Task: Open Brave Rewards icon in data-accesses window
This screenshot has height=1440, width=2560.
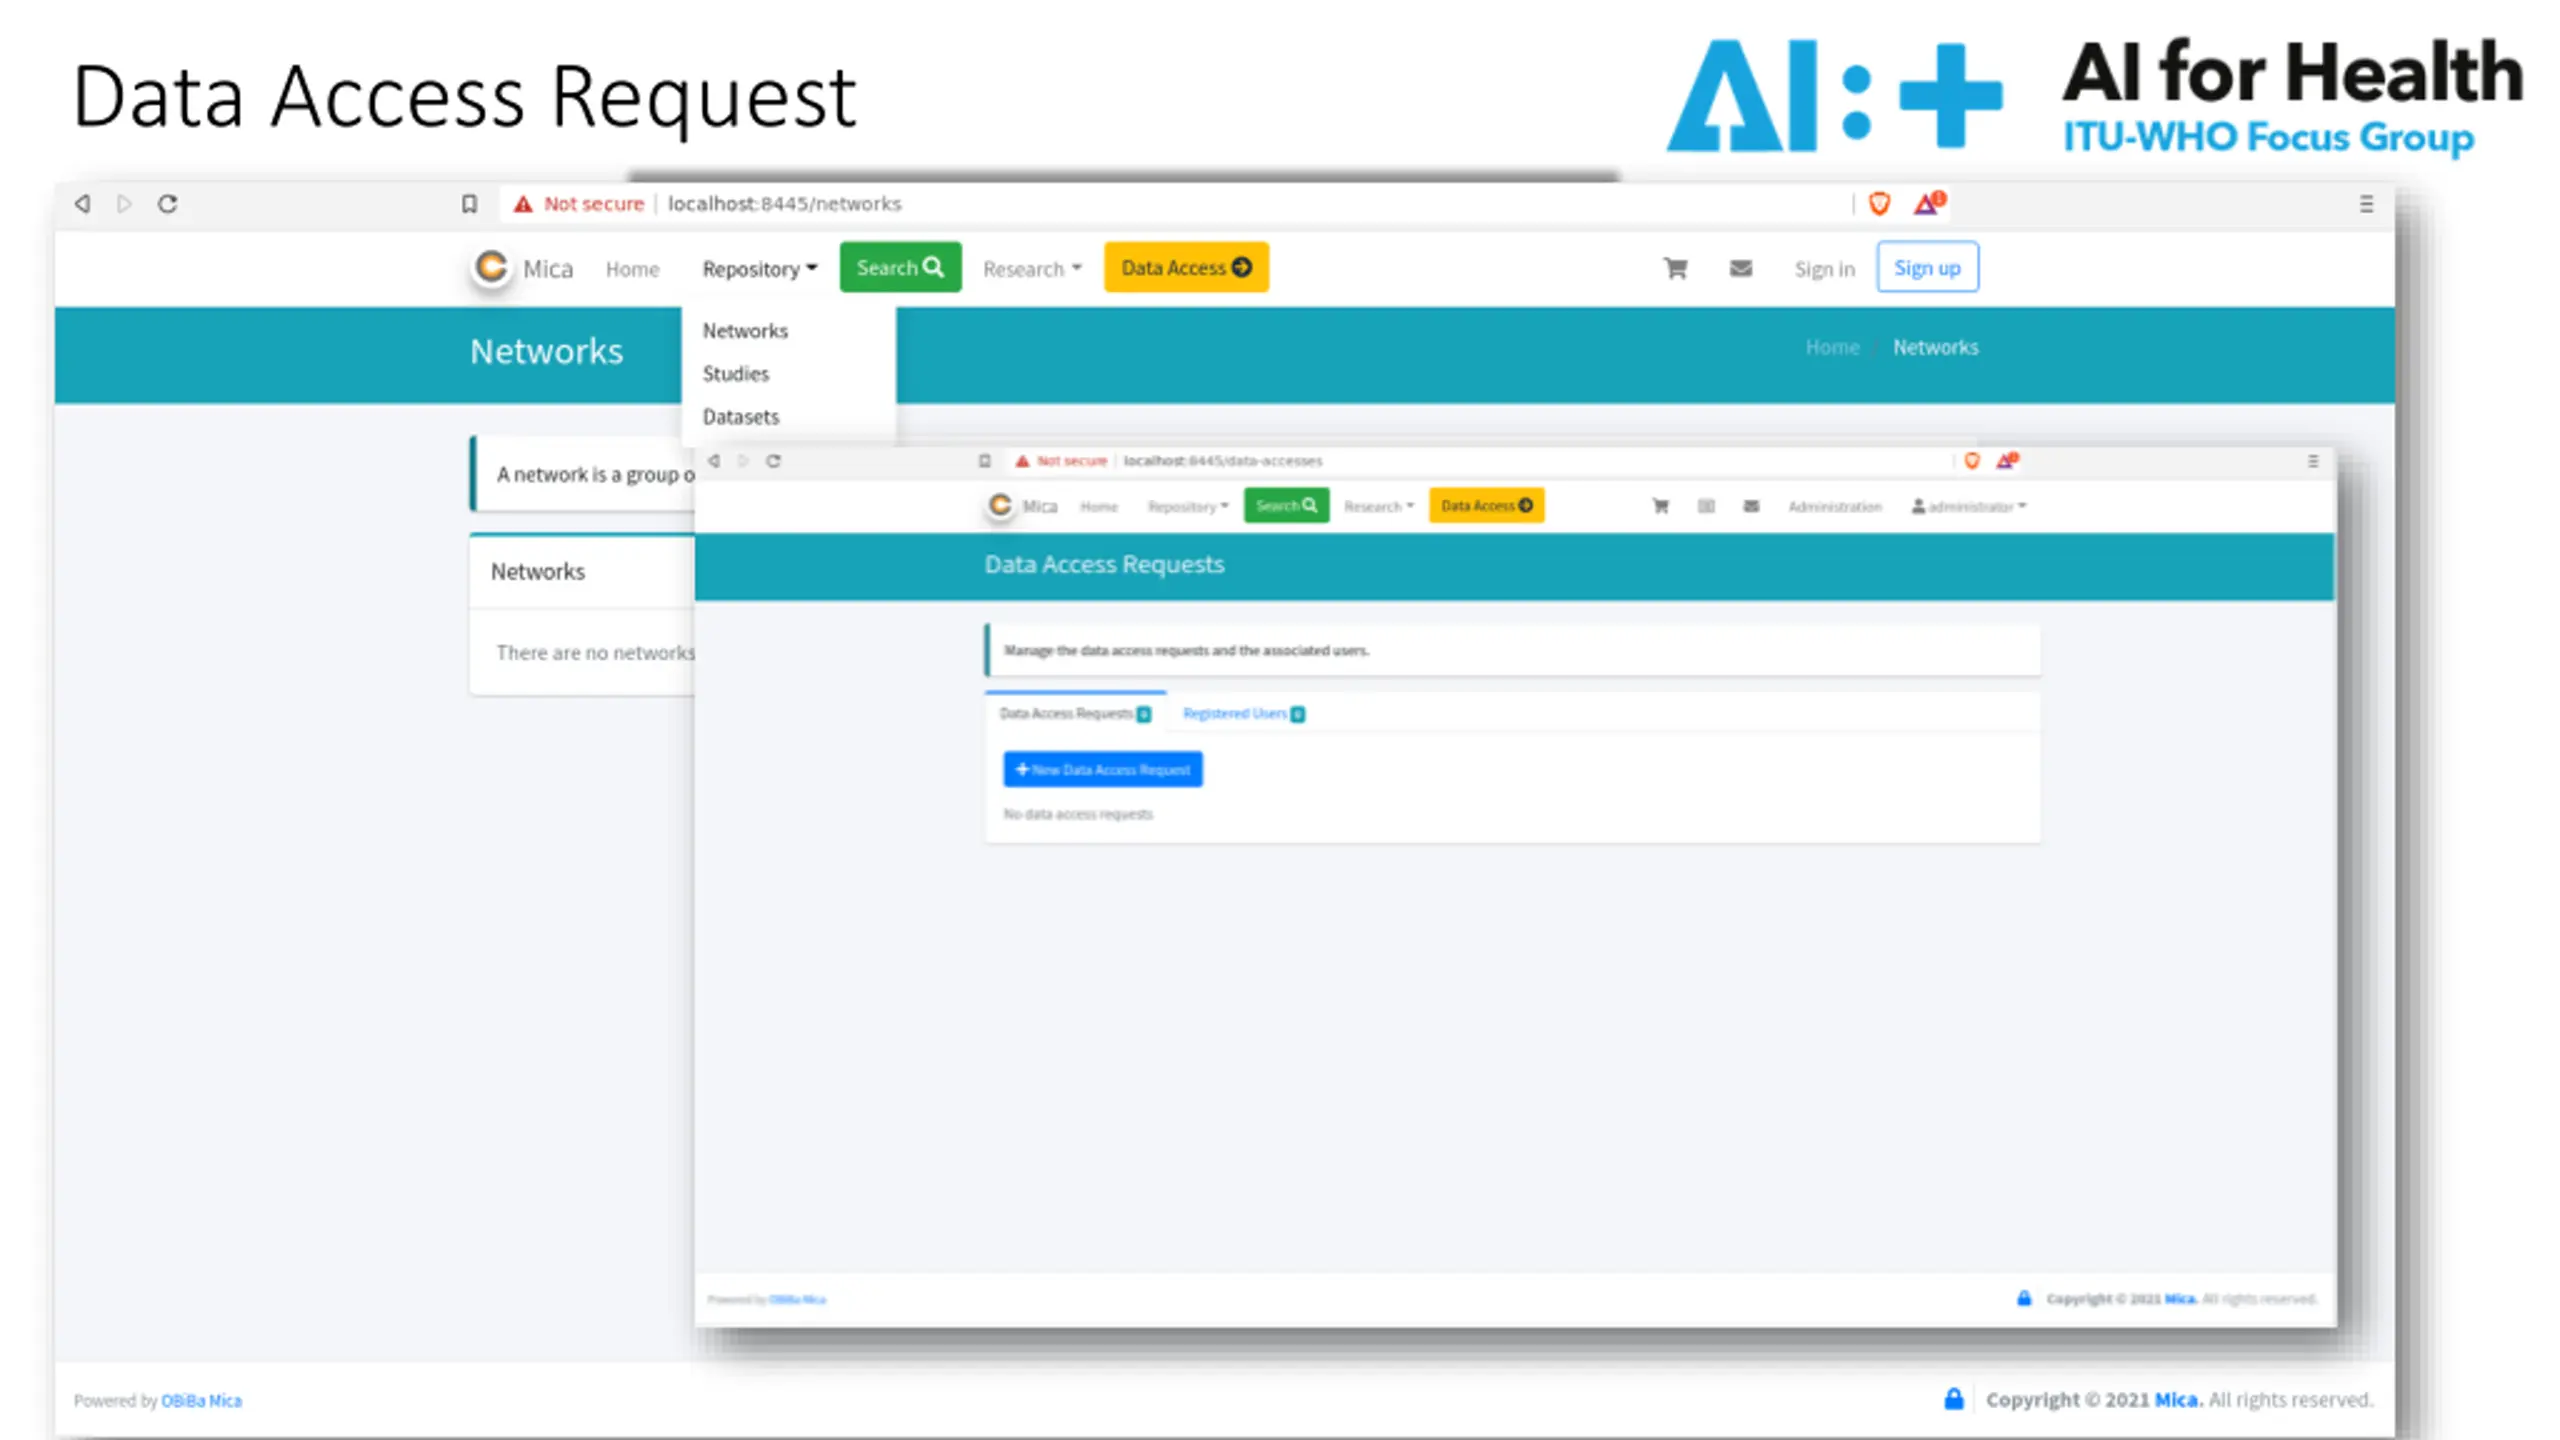Action: tap(2007, 460)
